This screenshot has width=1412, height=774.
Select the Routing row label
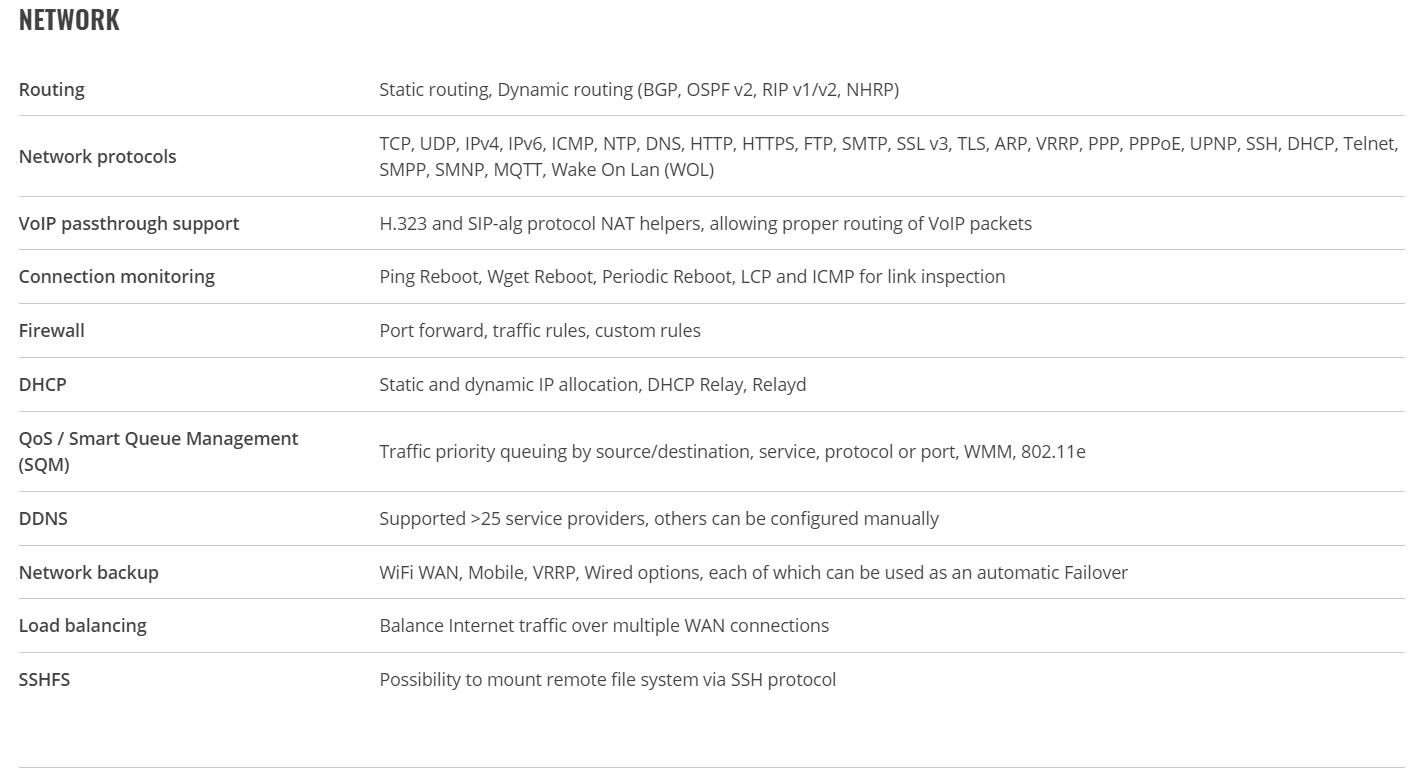tap(52, 89)
